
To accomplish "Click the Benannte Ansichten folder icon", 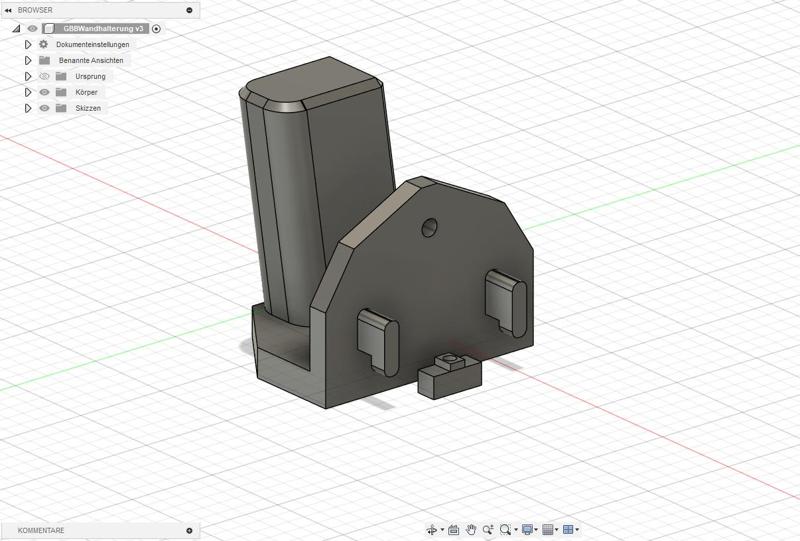I will tap(44, 60).
